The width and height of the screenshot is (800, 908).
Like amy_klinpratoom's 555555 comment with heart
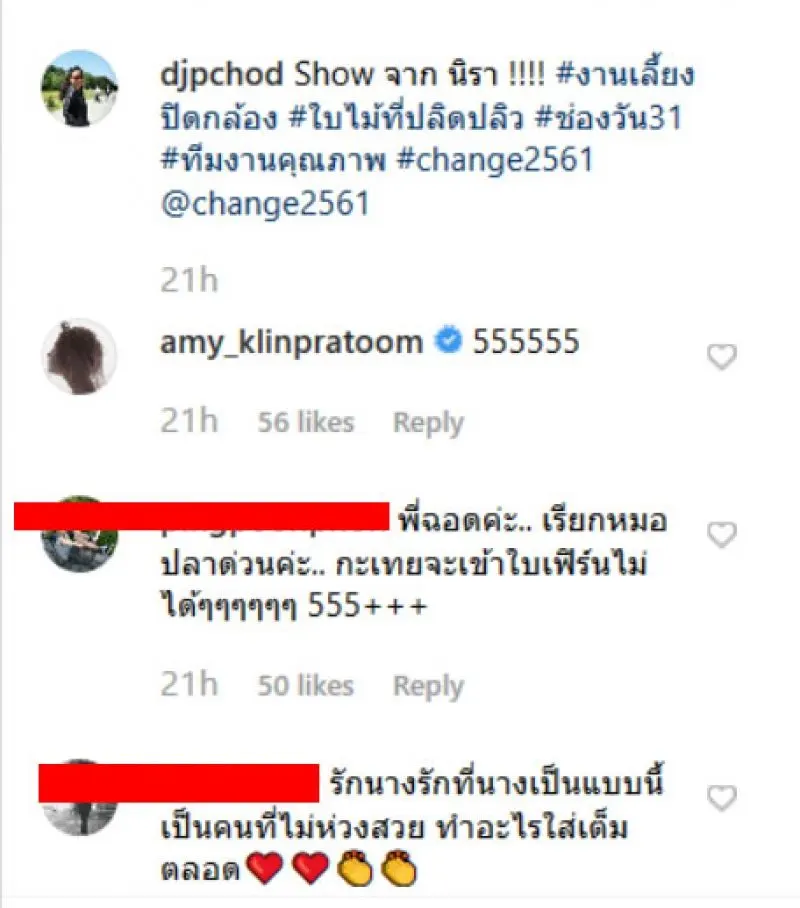[722, 356]
